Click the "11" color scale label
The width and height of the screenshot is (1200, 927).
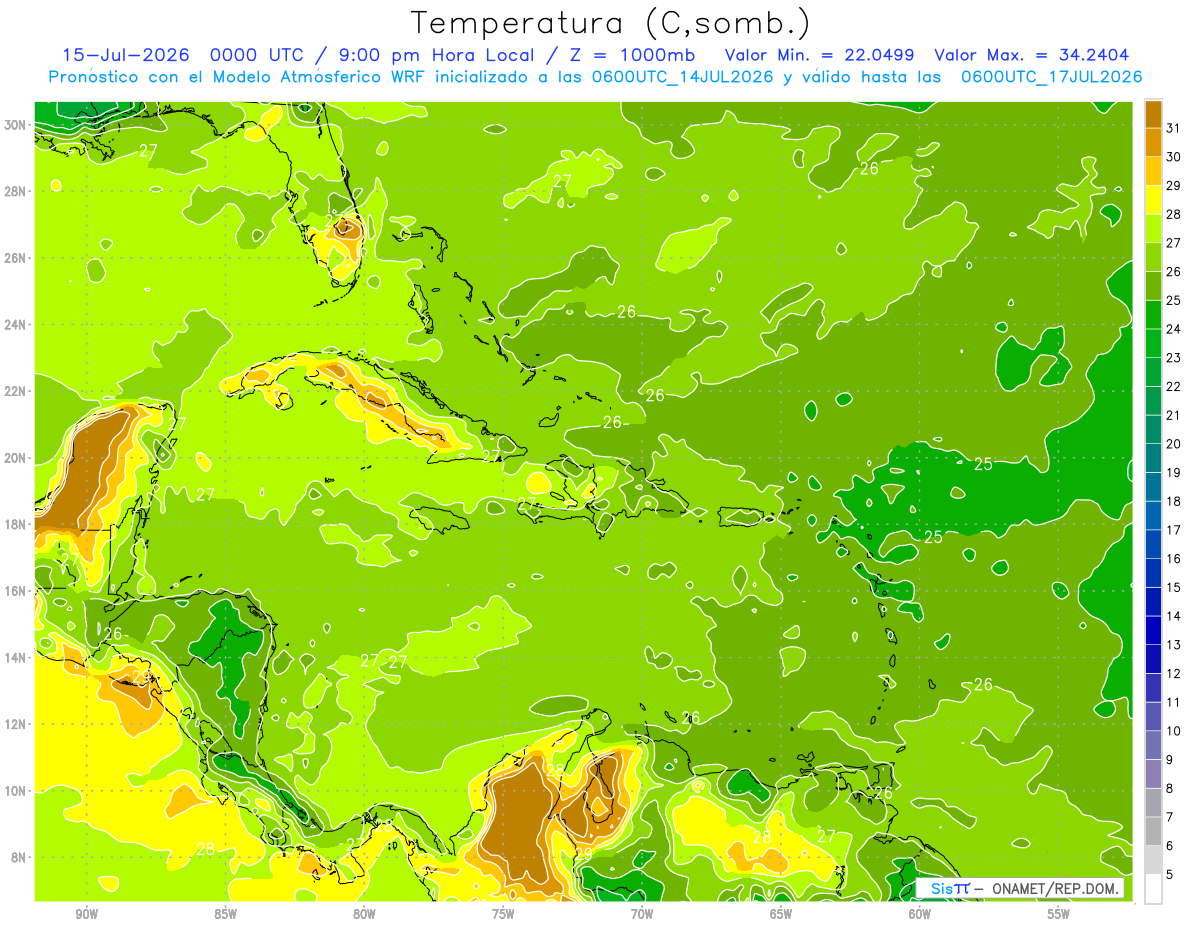(x=1174, y=703)
